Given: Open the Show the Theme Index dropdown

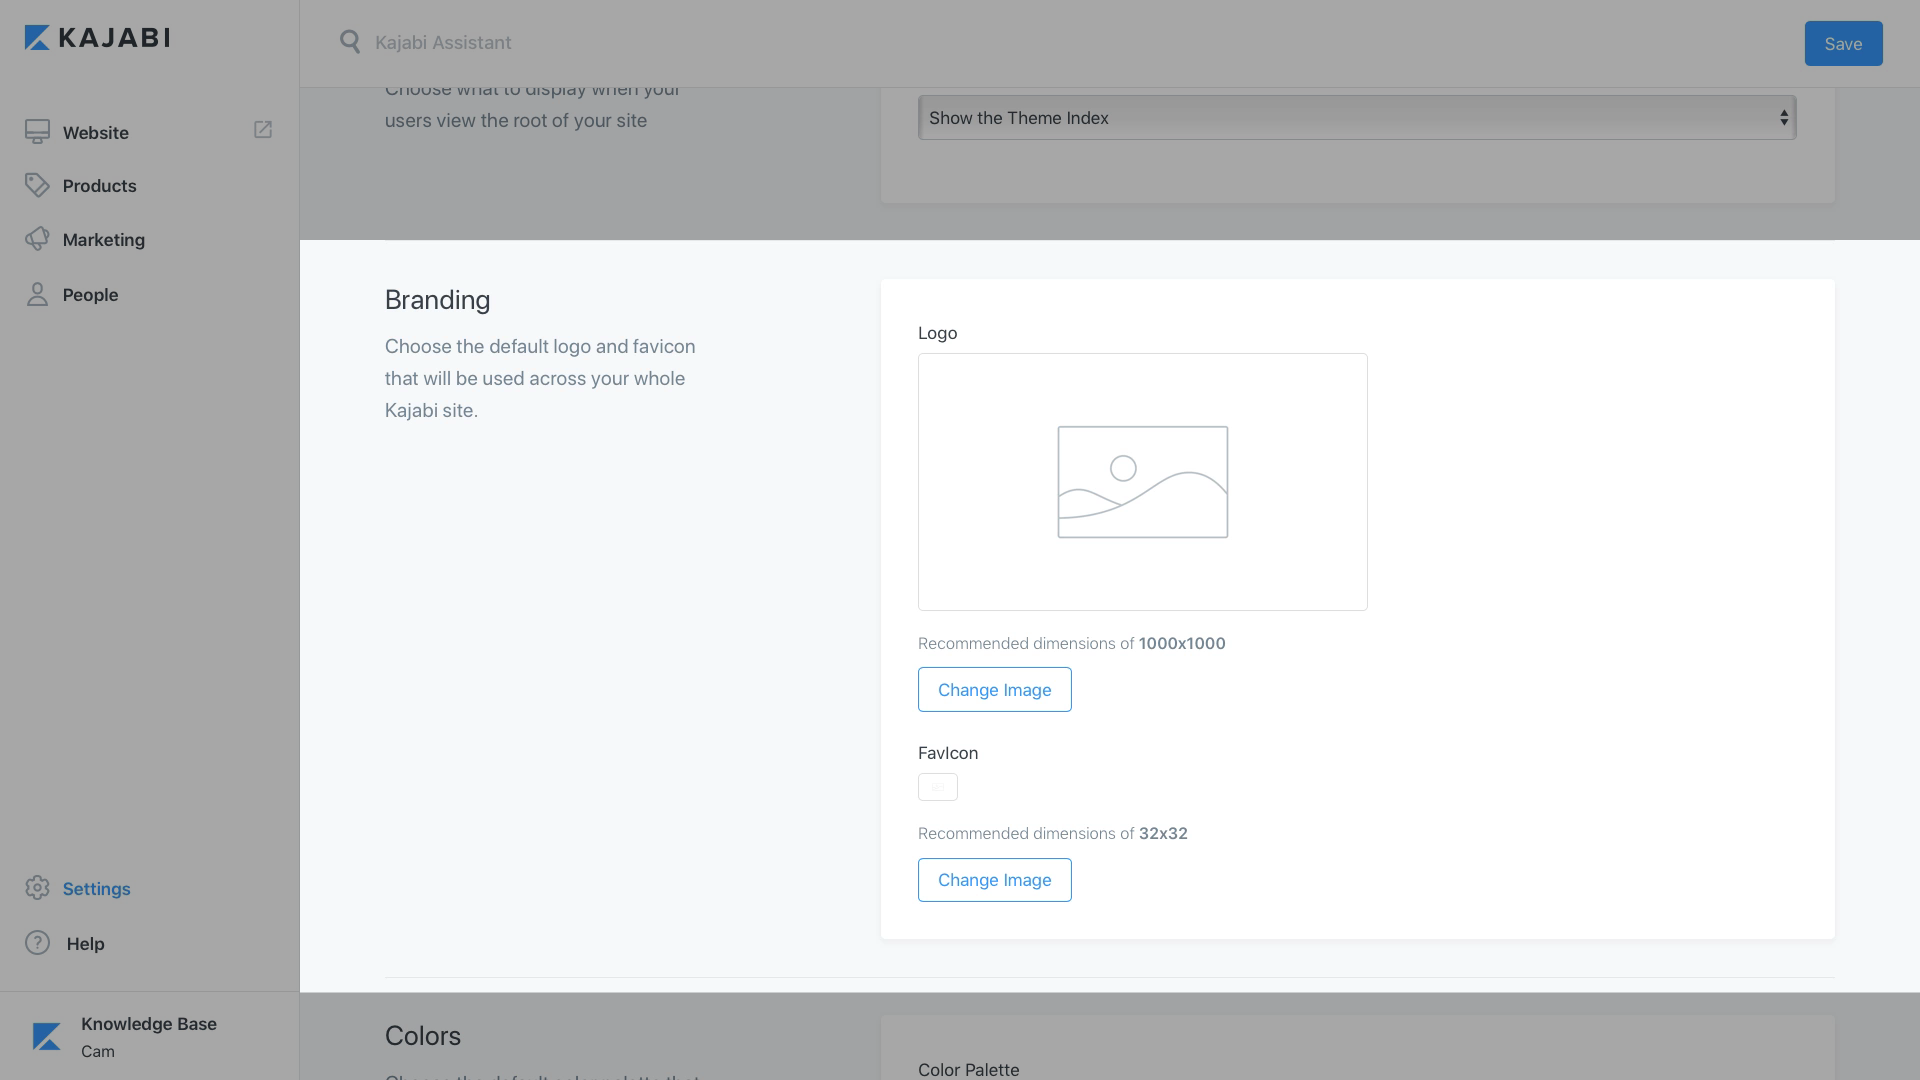Looking at the screenshot, I should click(1357, 118).
